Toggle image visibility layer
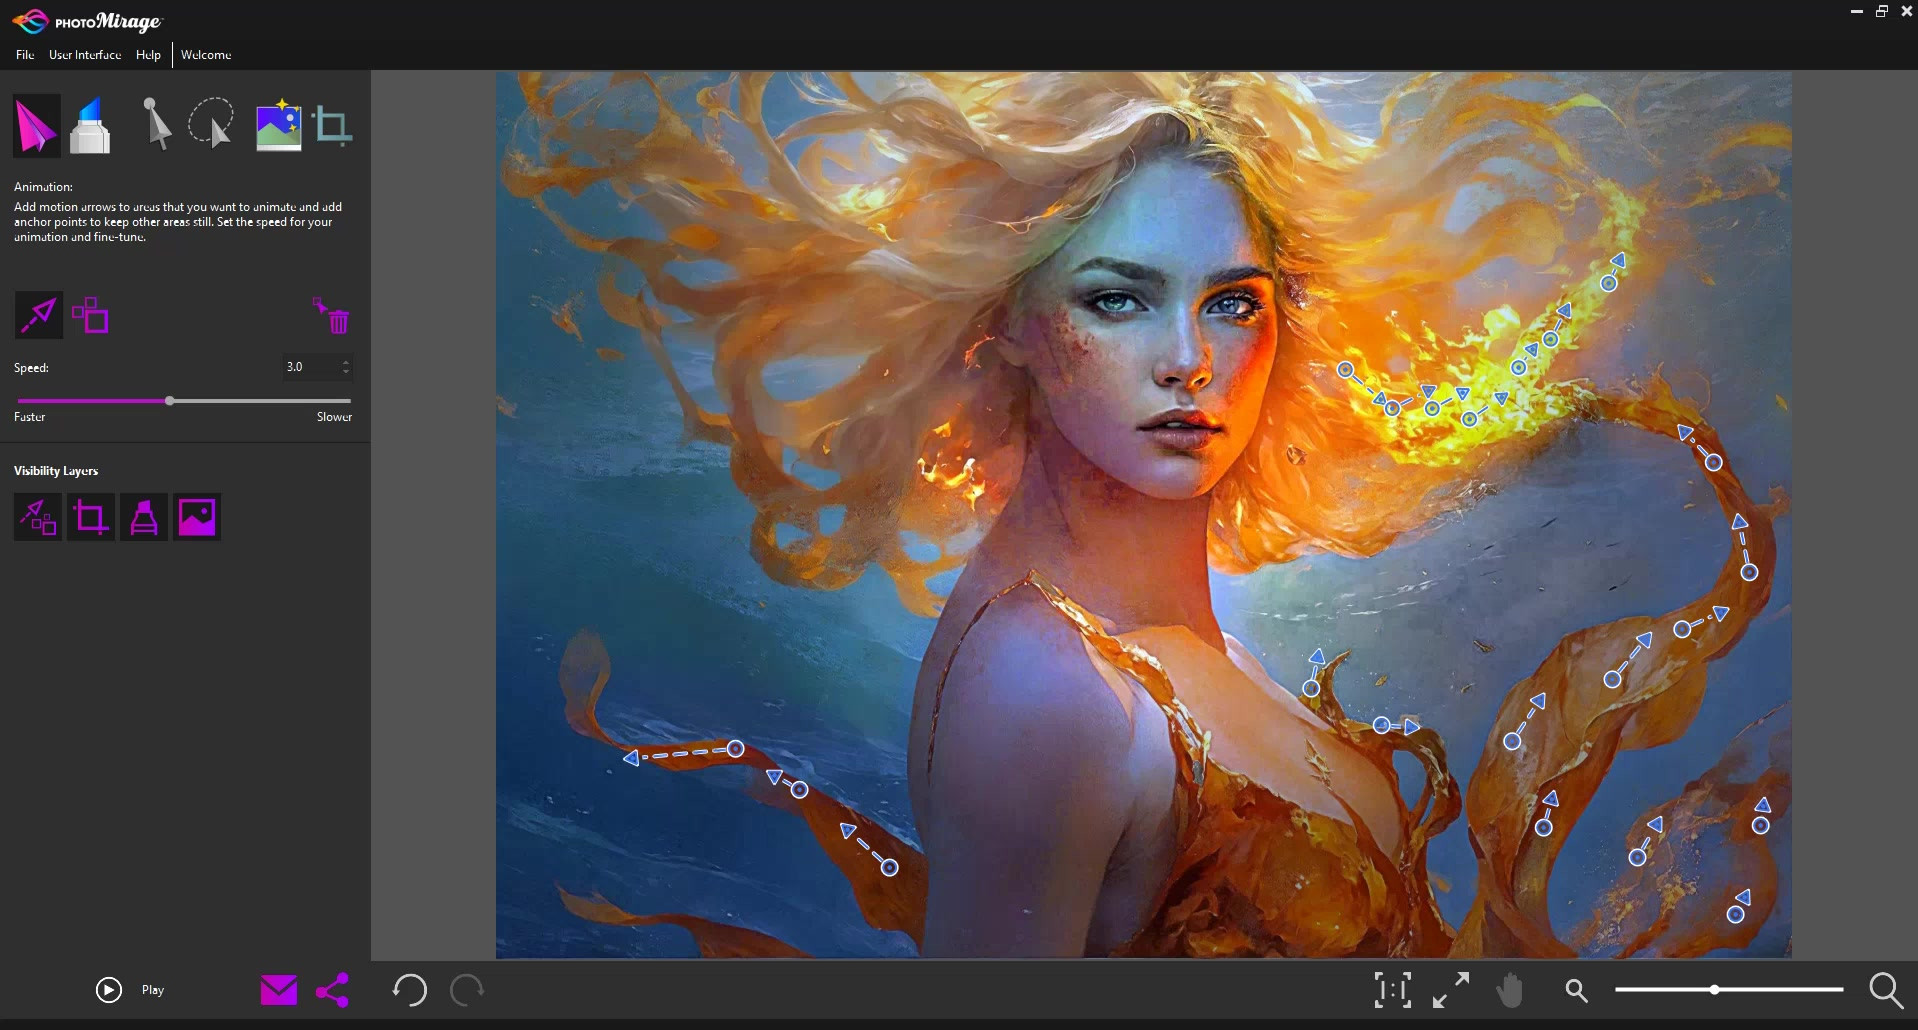The height and width of the screenshot is (1030, 1918). click(197, 517)
